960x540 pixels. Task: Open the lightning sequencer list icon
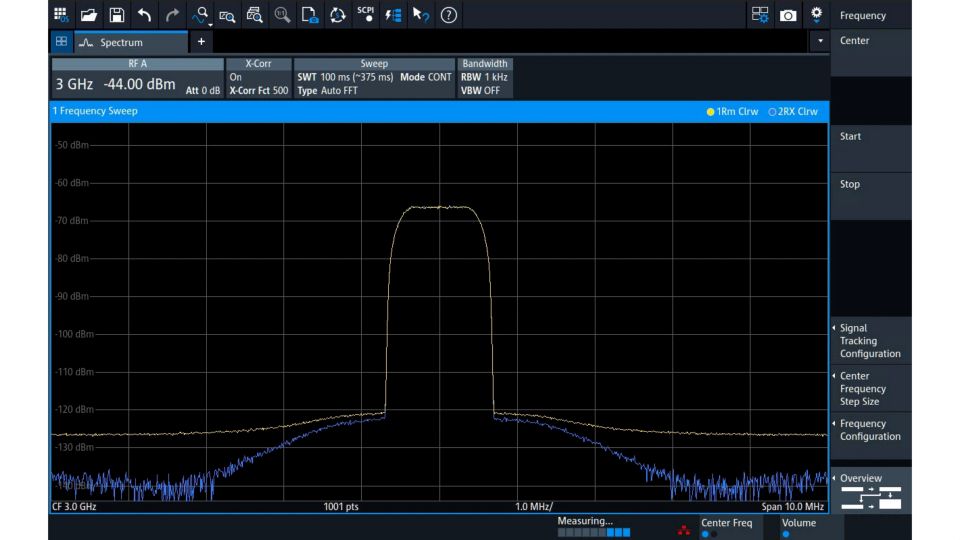pos(393,15)
